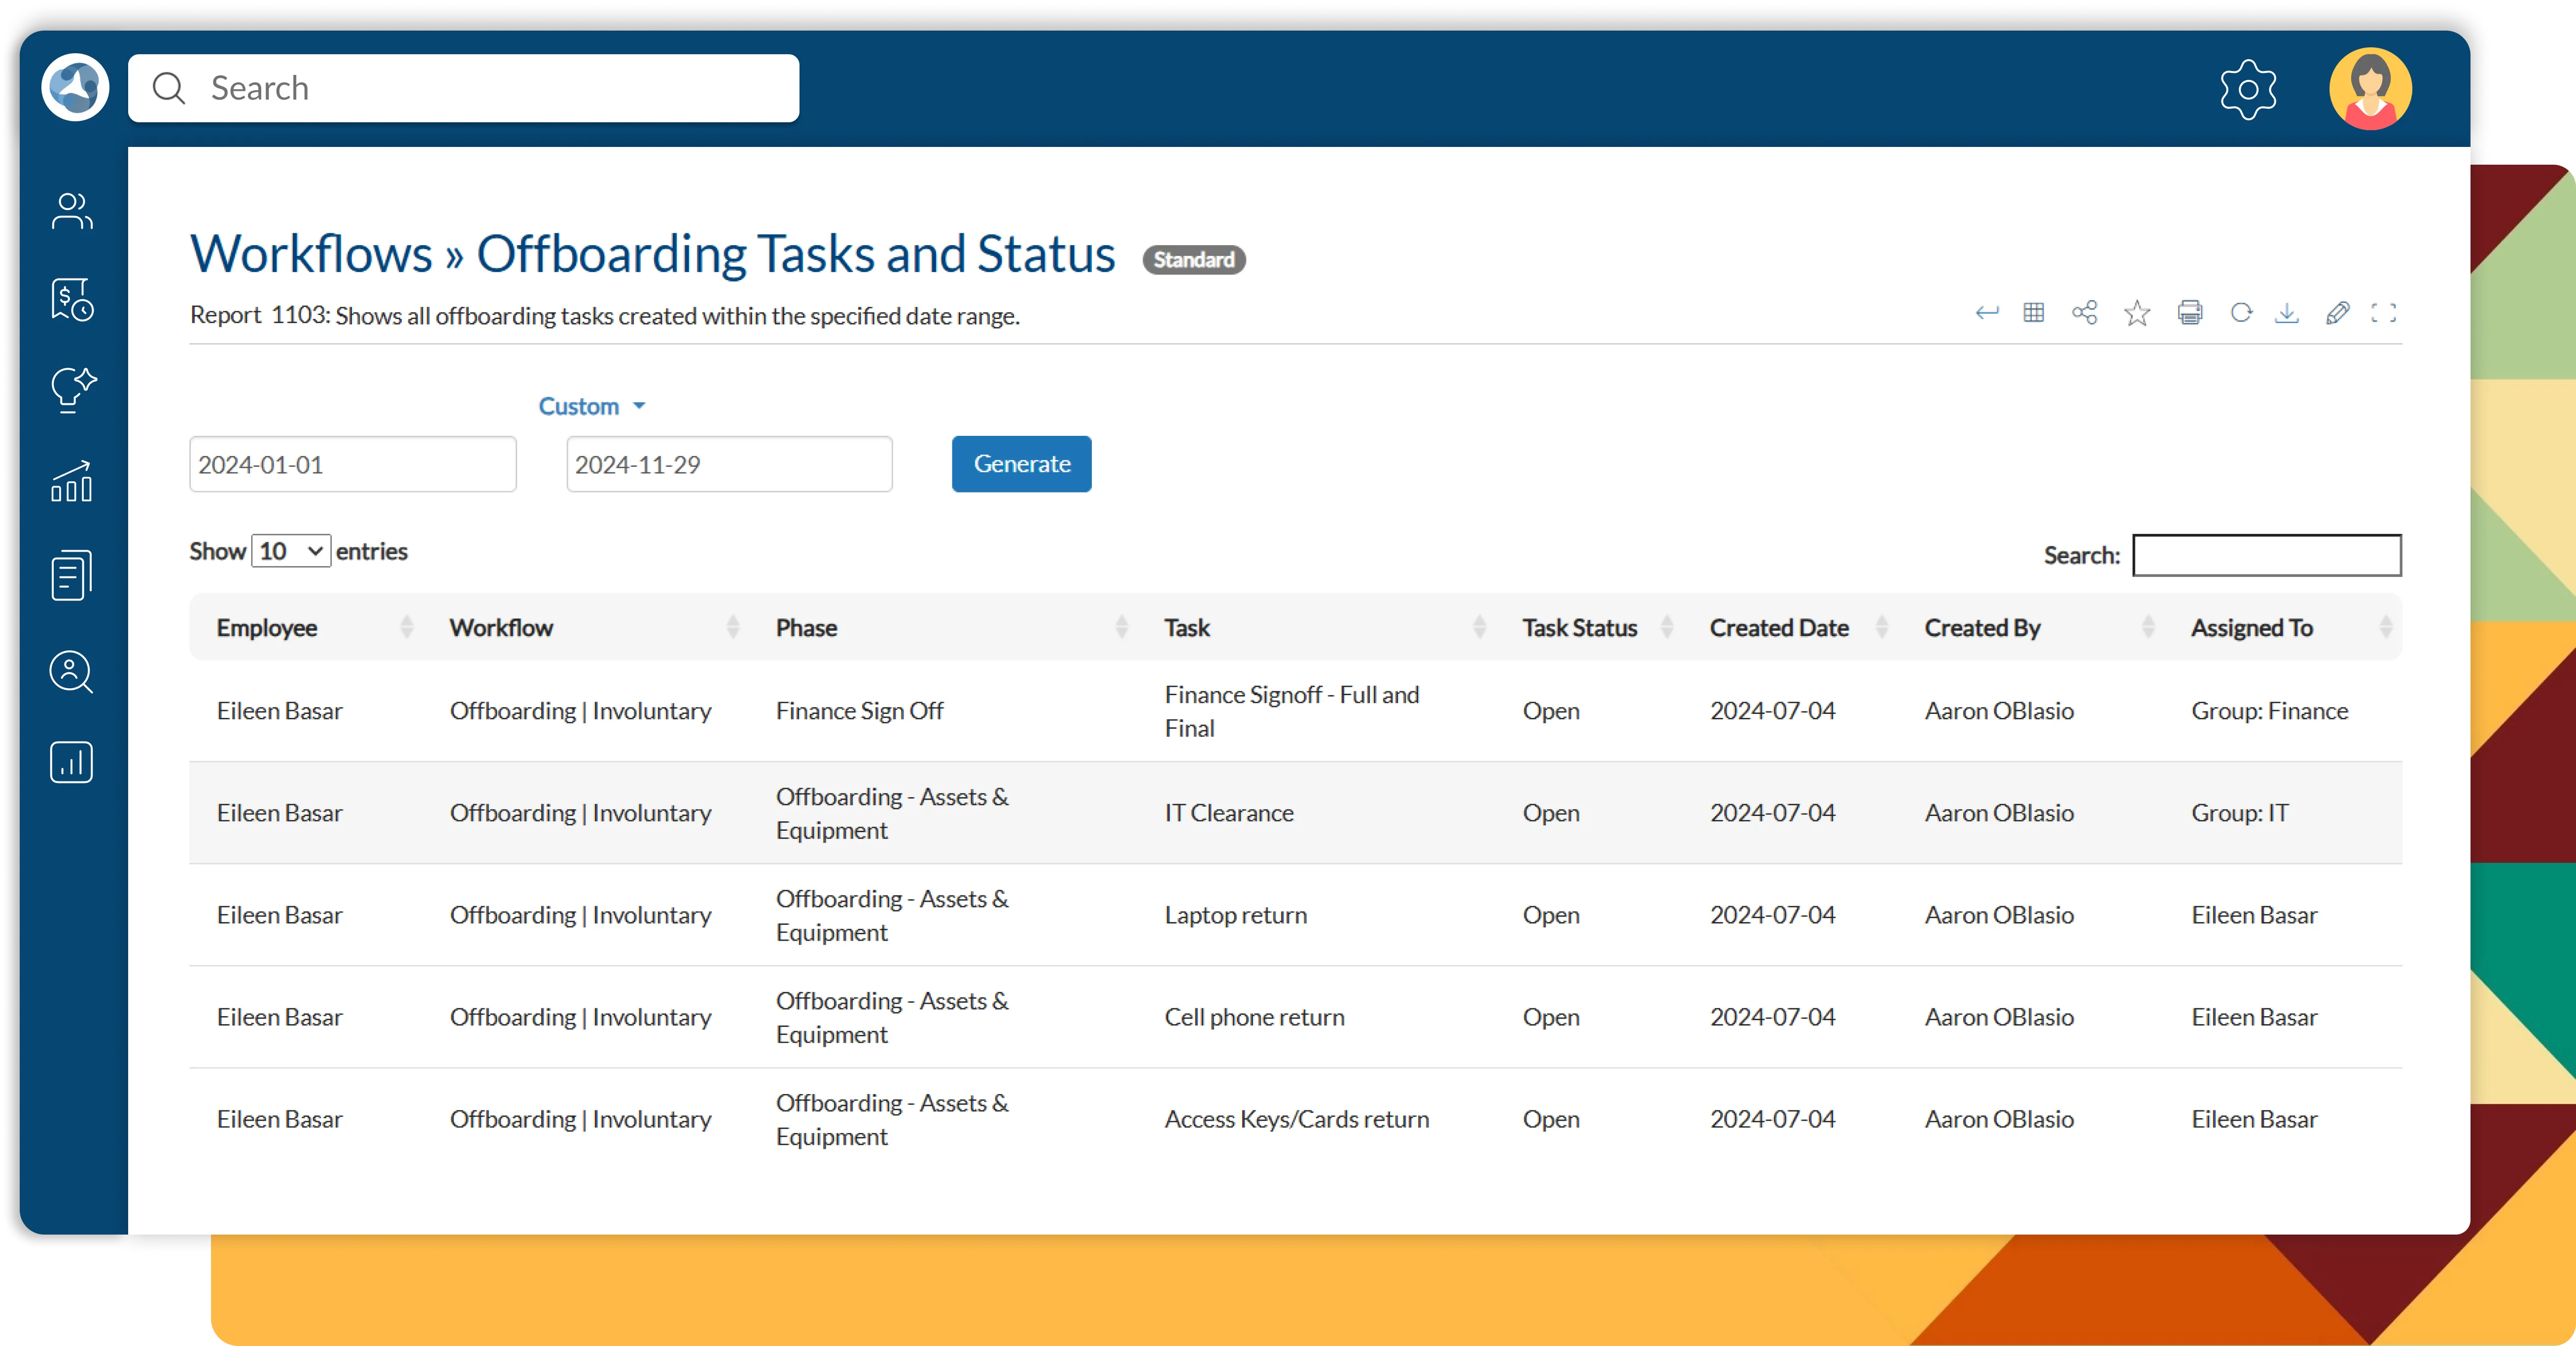Toggle fullscreen view icon

(x=2383, y=313)
